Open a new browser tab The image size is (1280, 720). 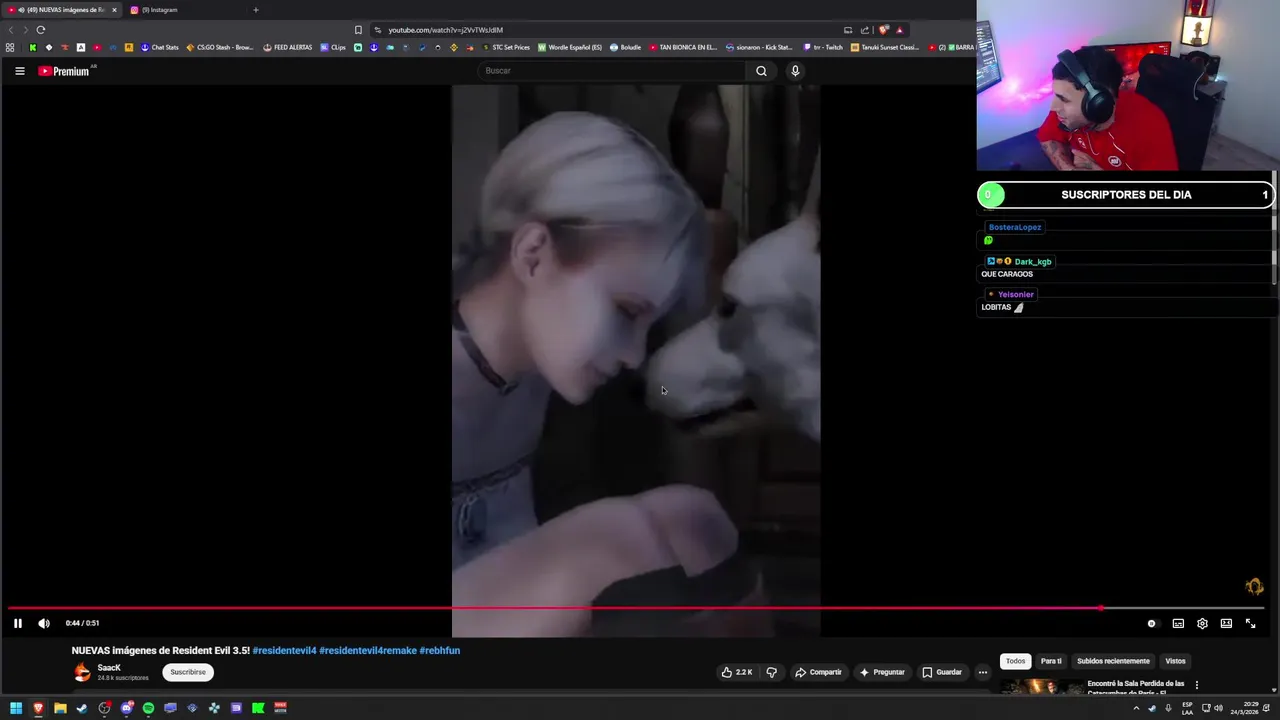coord(256,10)
